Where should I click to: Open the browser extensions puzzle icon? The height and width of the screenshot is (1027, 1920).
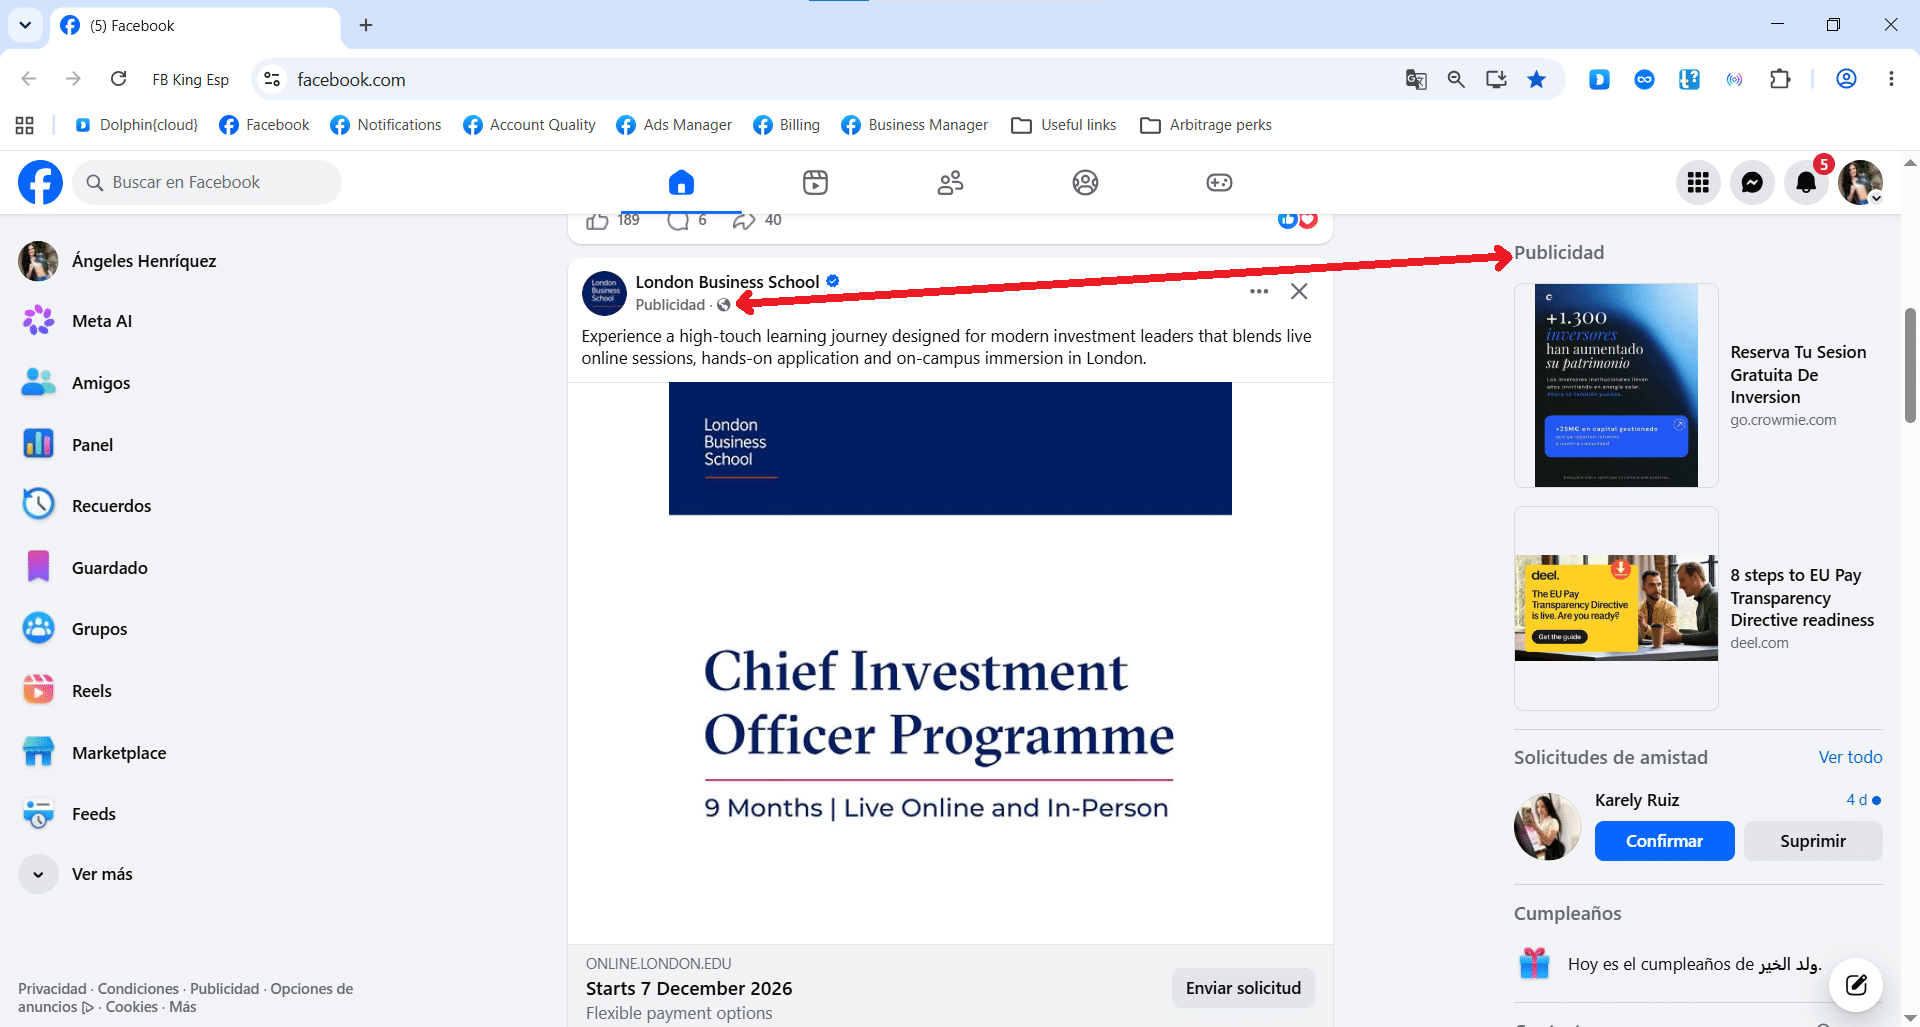click(1780, 79)
